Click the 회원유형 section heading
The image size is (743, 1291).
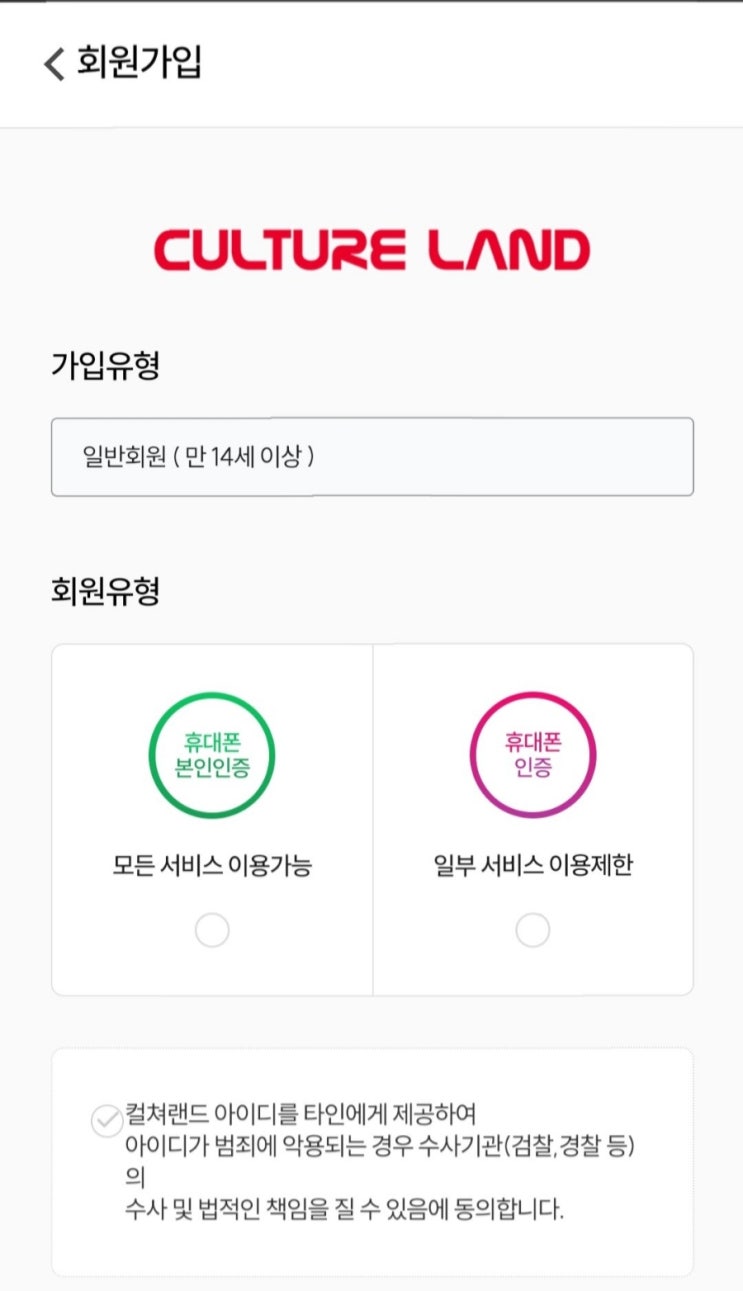105,592
